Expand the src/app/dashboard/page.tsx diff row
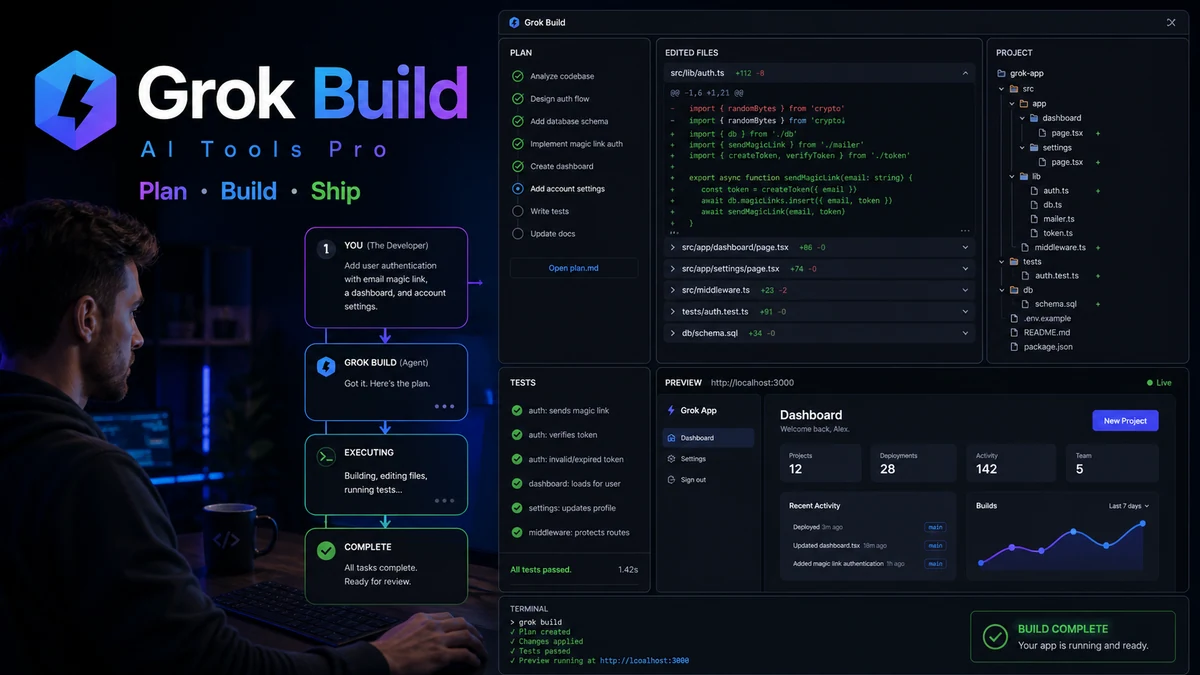Screen dimensions: 1200x675 coord(819,247)
